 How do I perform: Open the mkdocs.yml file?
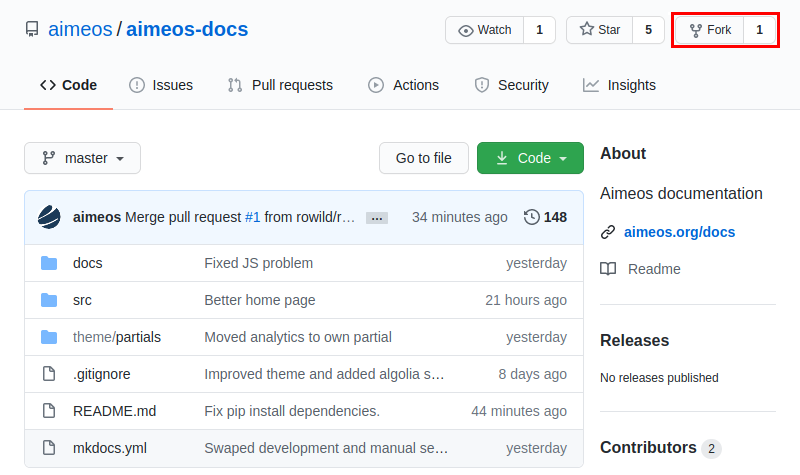coord(110,448)
